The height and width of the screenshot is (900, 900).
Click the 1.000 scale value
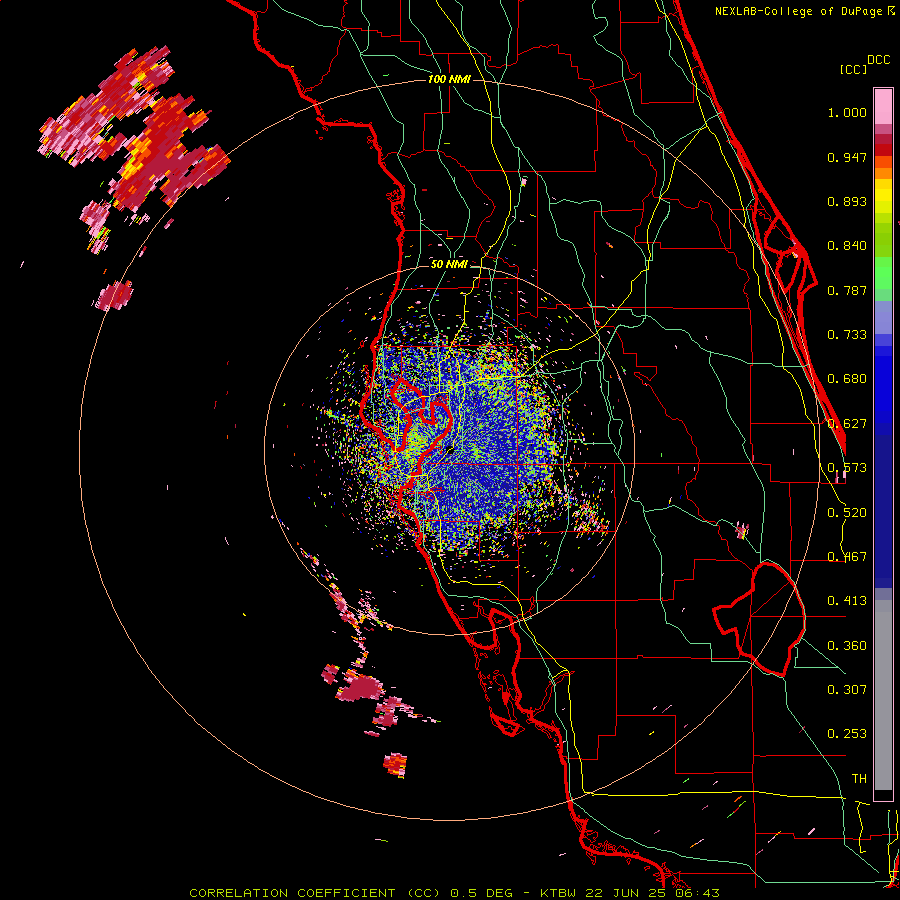tap(847, 112)
